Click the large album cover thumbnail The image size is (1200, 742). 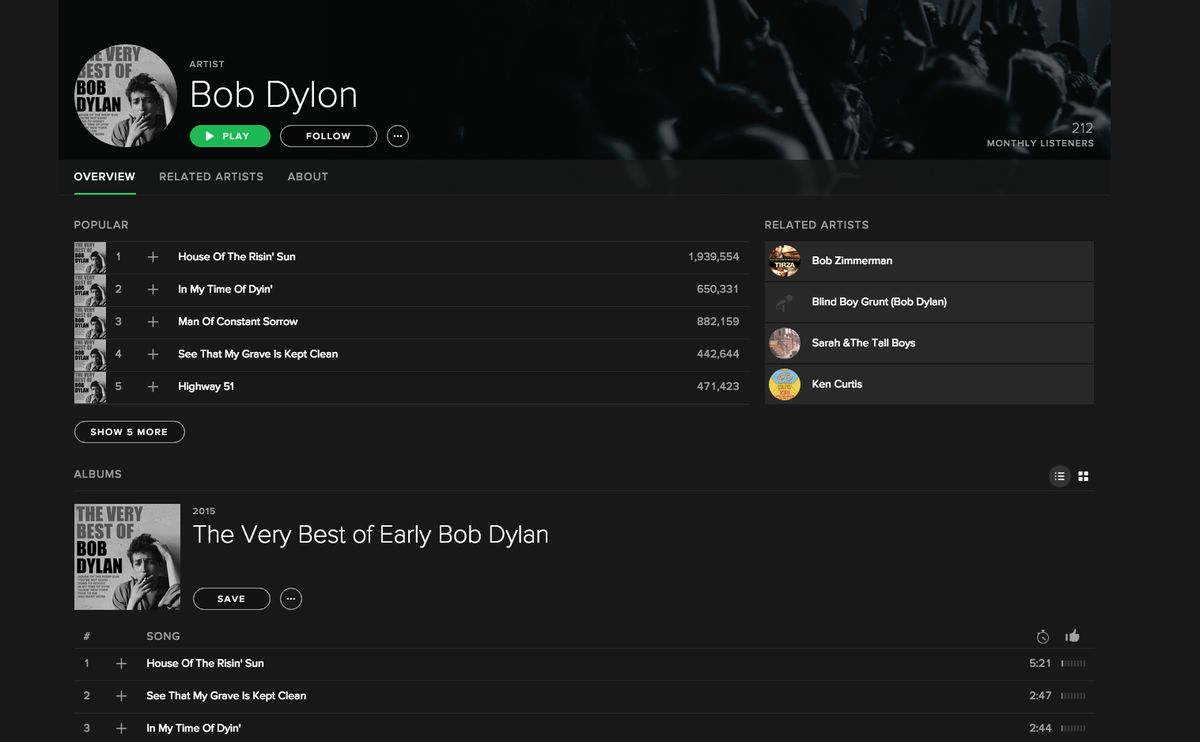[127, 557]
